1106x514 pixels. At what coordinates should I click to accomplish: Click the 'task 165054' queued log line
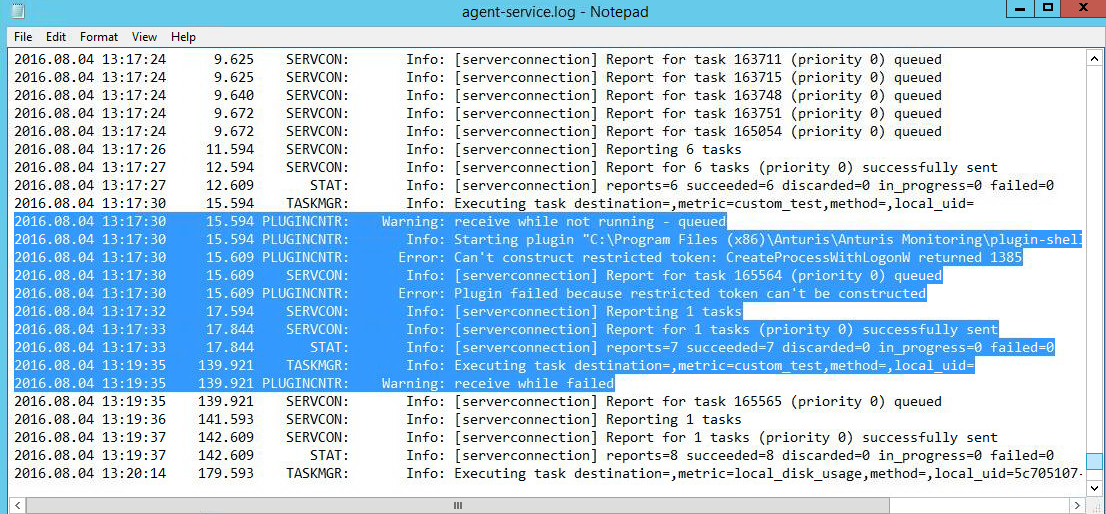click(x=478, y=131)
